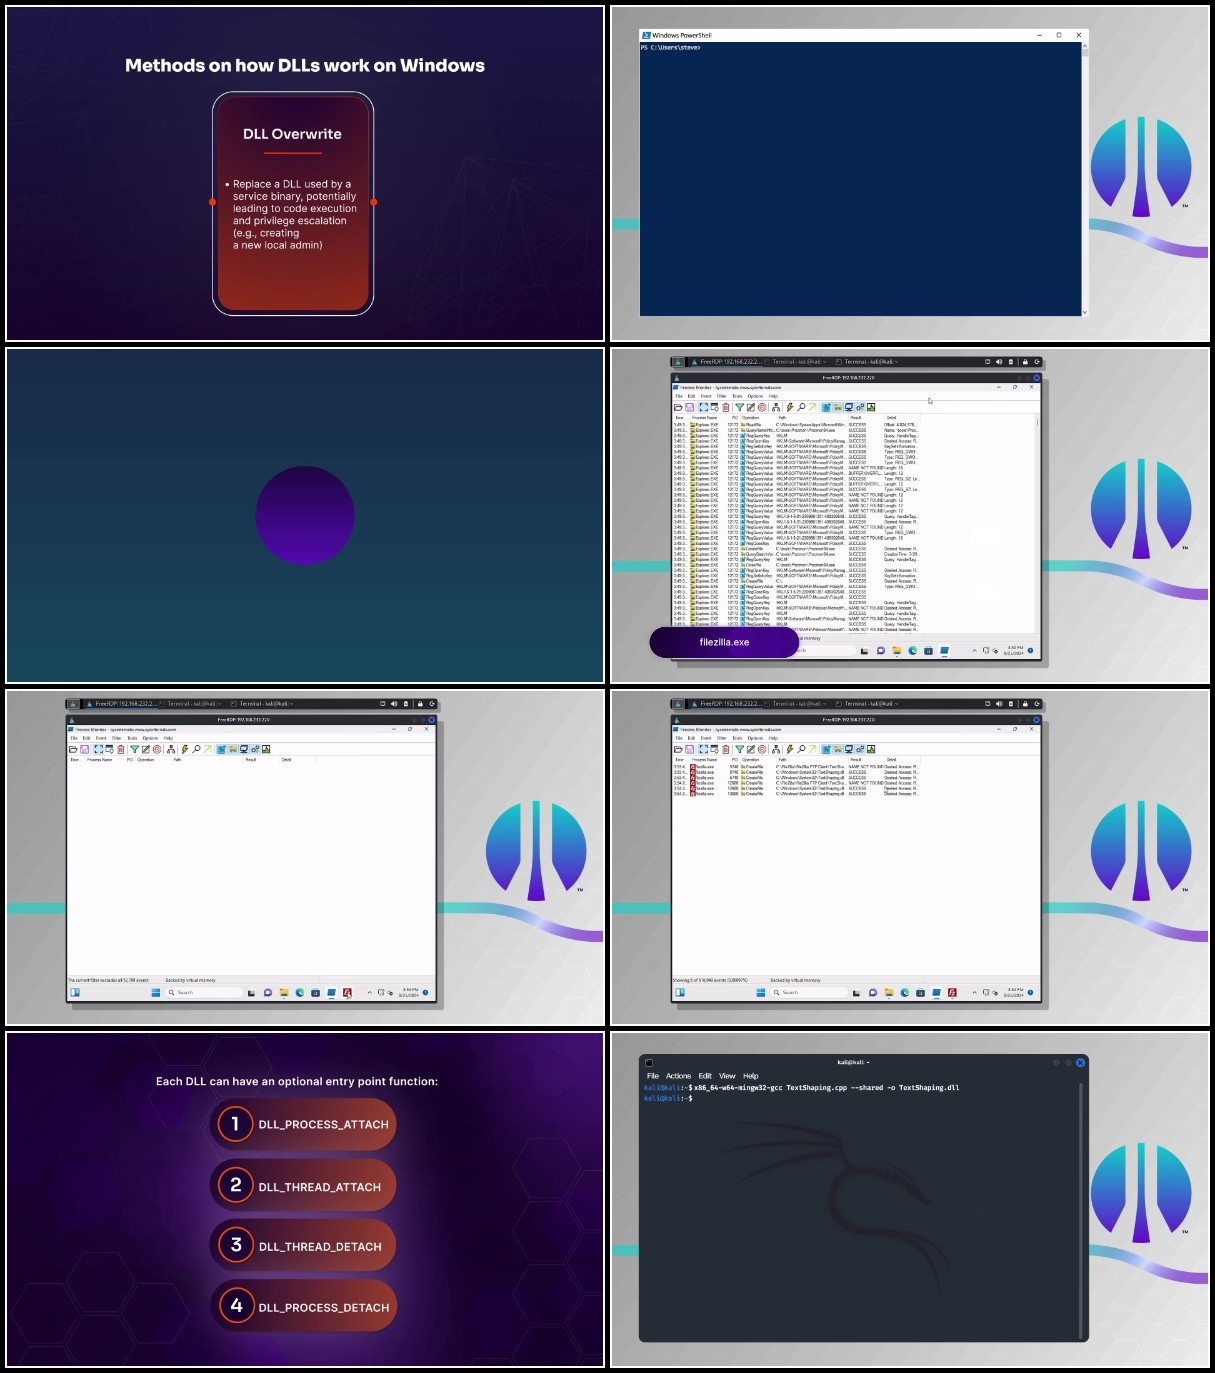Click volume icon in Kali panel above filezilla.exe rows window
Image resolution: width=1215 pixels, height=1373 pixels.
pyautogui.click(x=999, y=704)
